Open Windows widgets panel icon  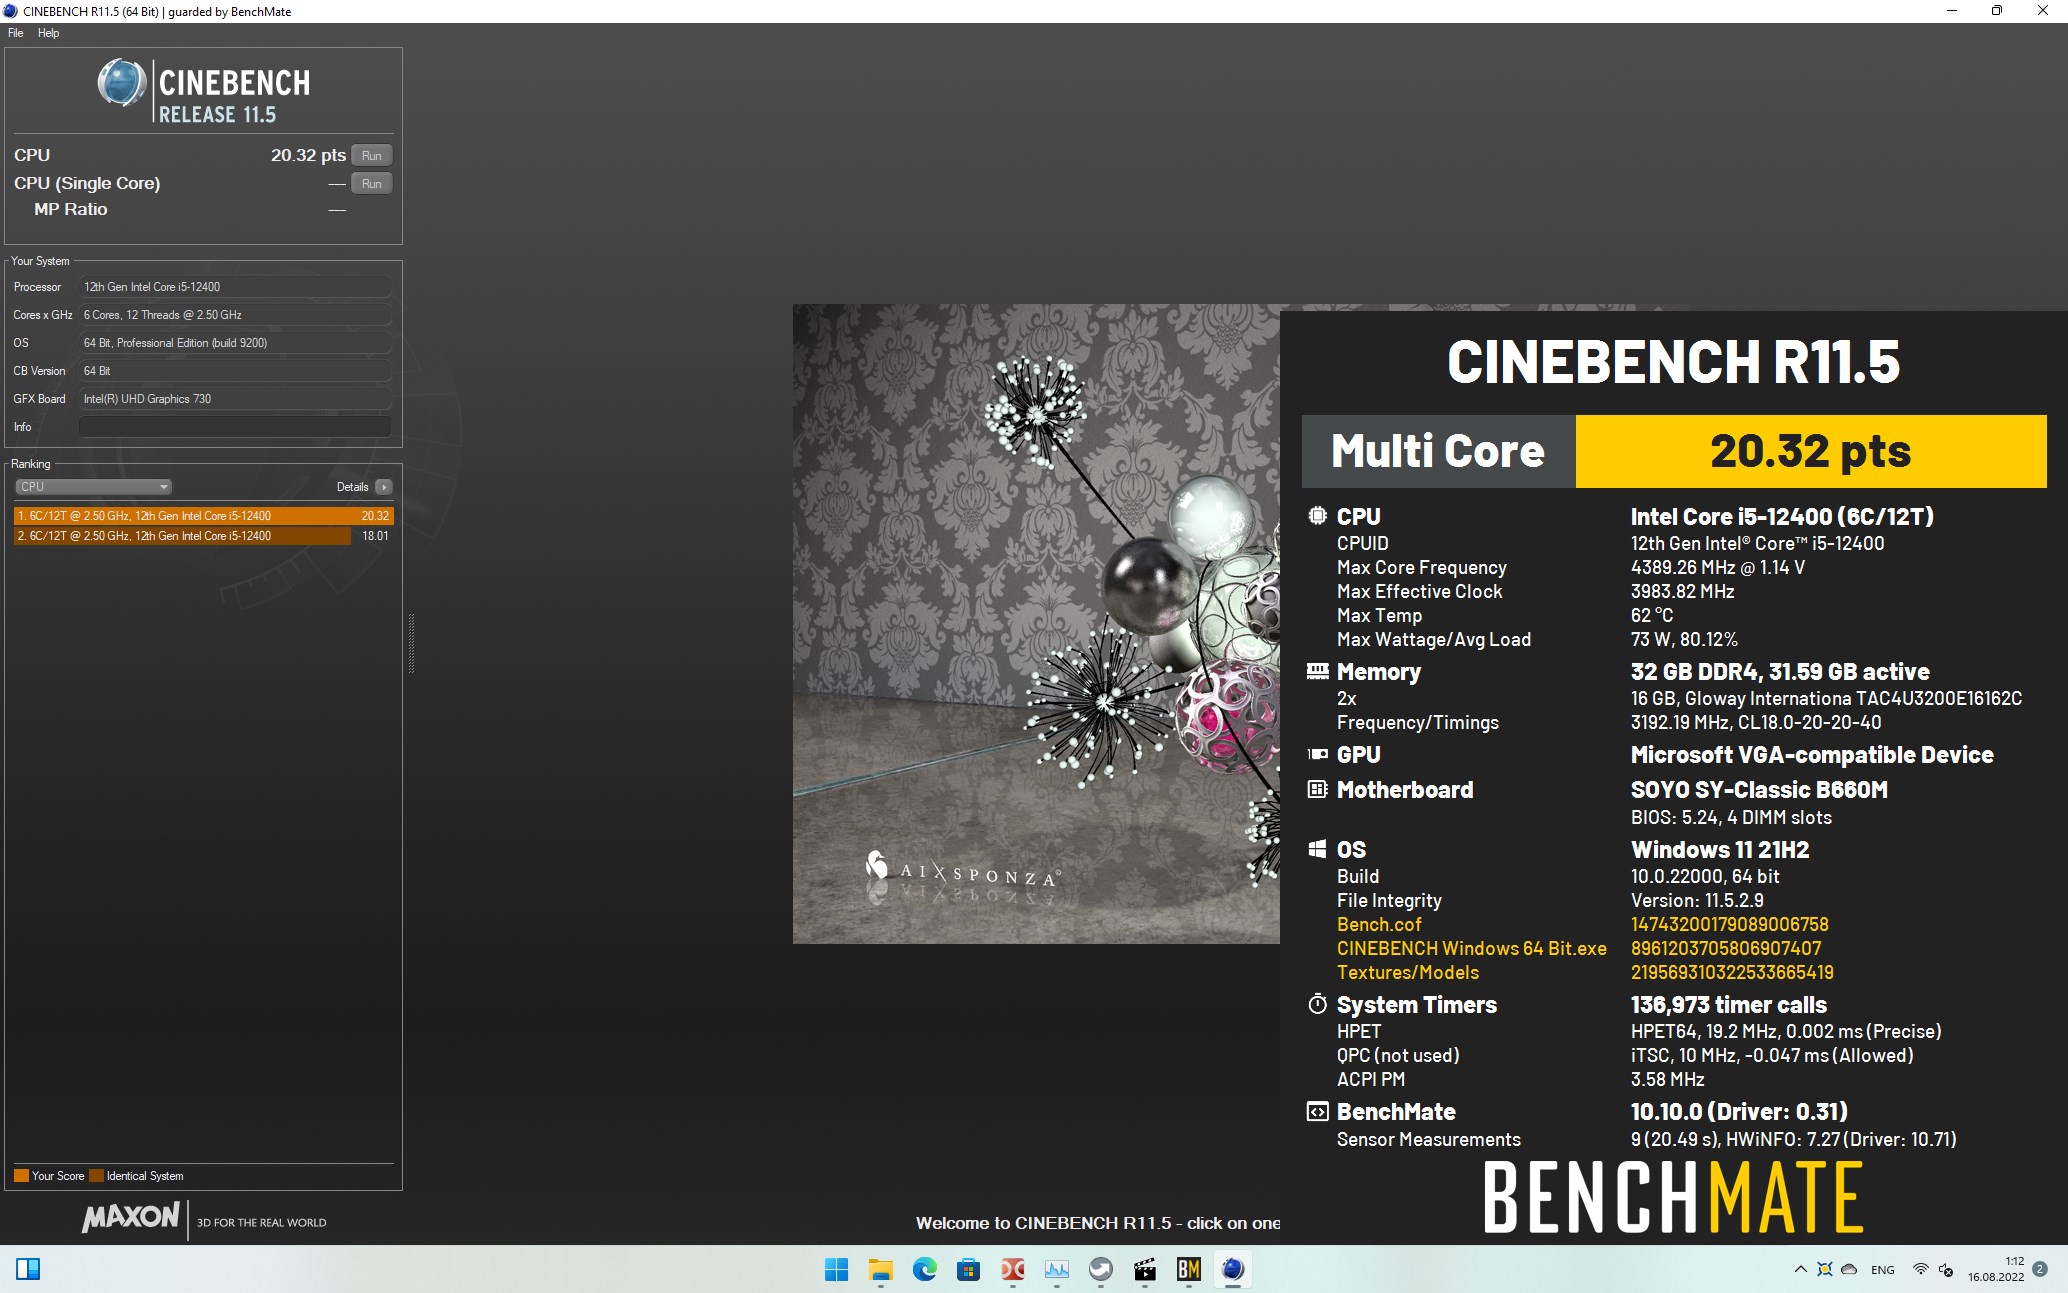(x=28, y=1269)
